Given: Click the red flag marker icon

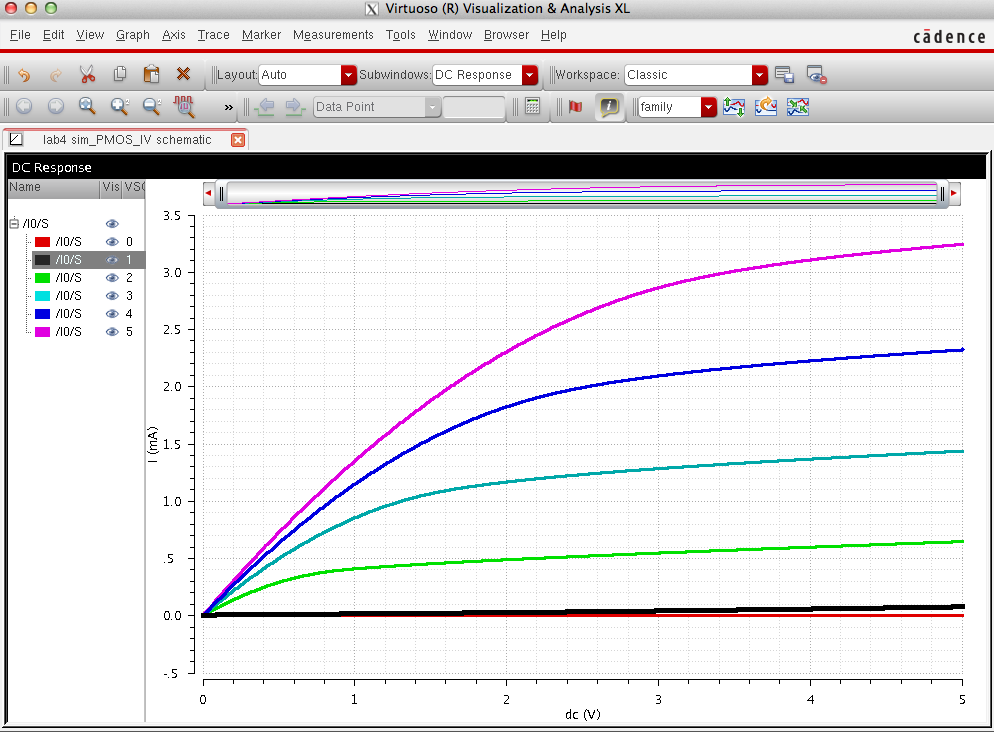Looking at the screenshot, I should (x=576, y=106).
